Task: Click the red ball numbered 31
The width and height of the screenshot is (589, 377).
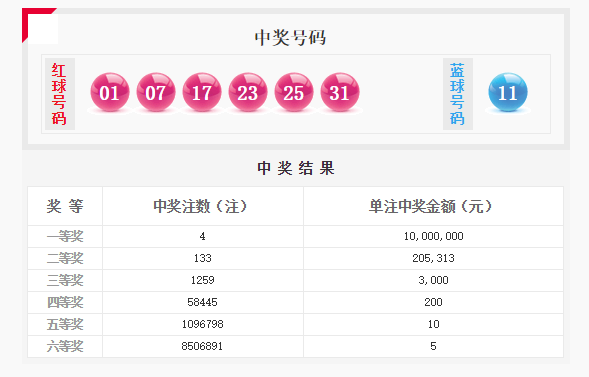Action: point(340,92)
